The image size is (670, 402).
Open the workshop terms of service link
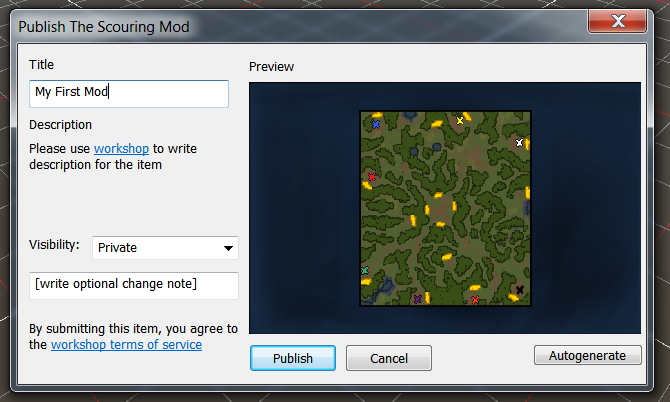(126, 345)
